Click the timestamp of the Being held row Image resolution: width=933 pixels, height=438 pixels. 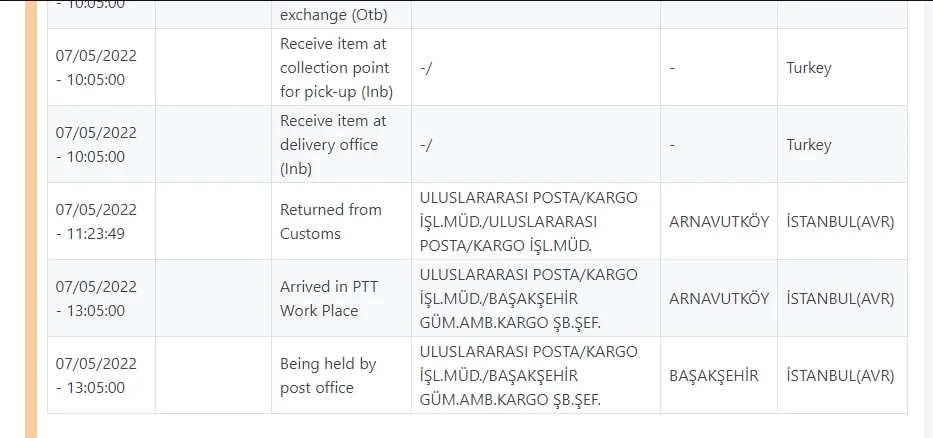96,375
